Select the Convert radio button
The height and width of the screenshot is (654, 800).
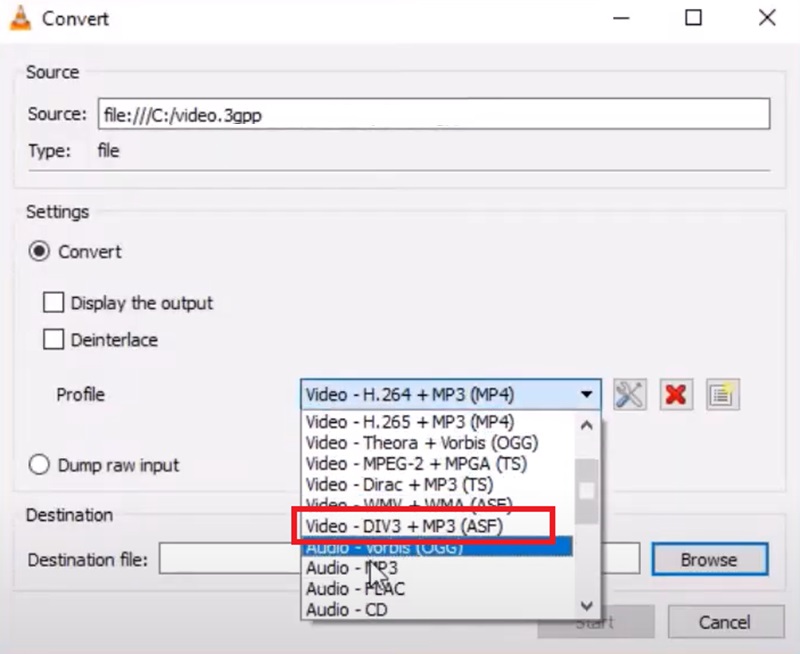coord(39,251)
